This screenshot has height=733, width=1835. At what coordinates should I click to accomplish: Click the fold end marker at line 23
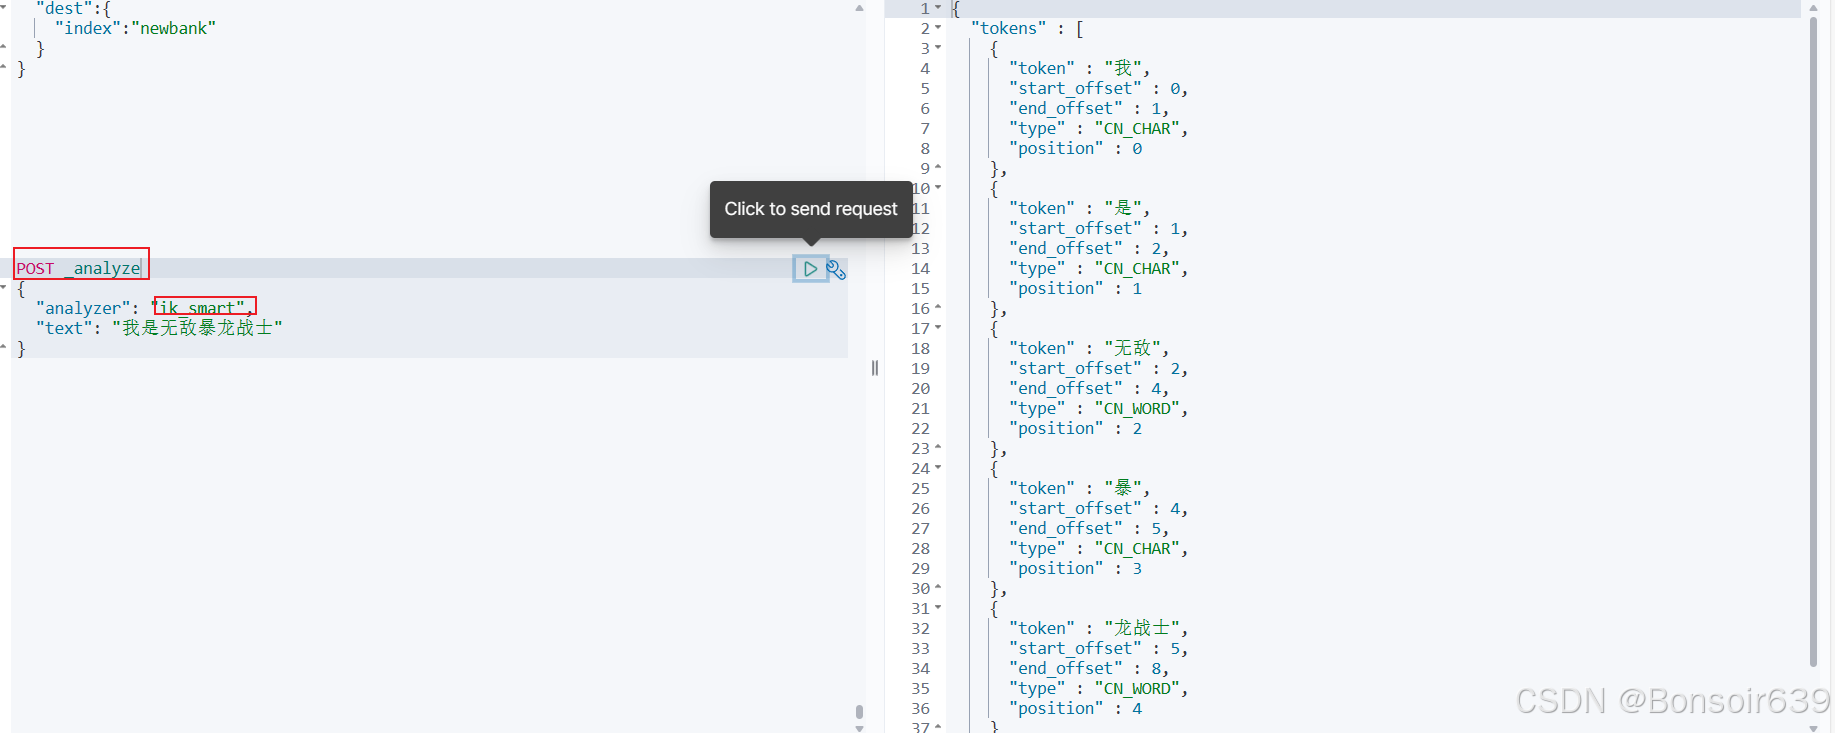[x=938, y=448]
